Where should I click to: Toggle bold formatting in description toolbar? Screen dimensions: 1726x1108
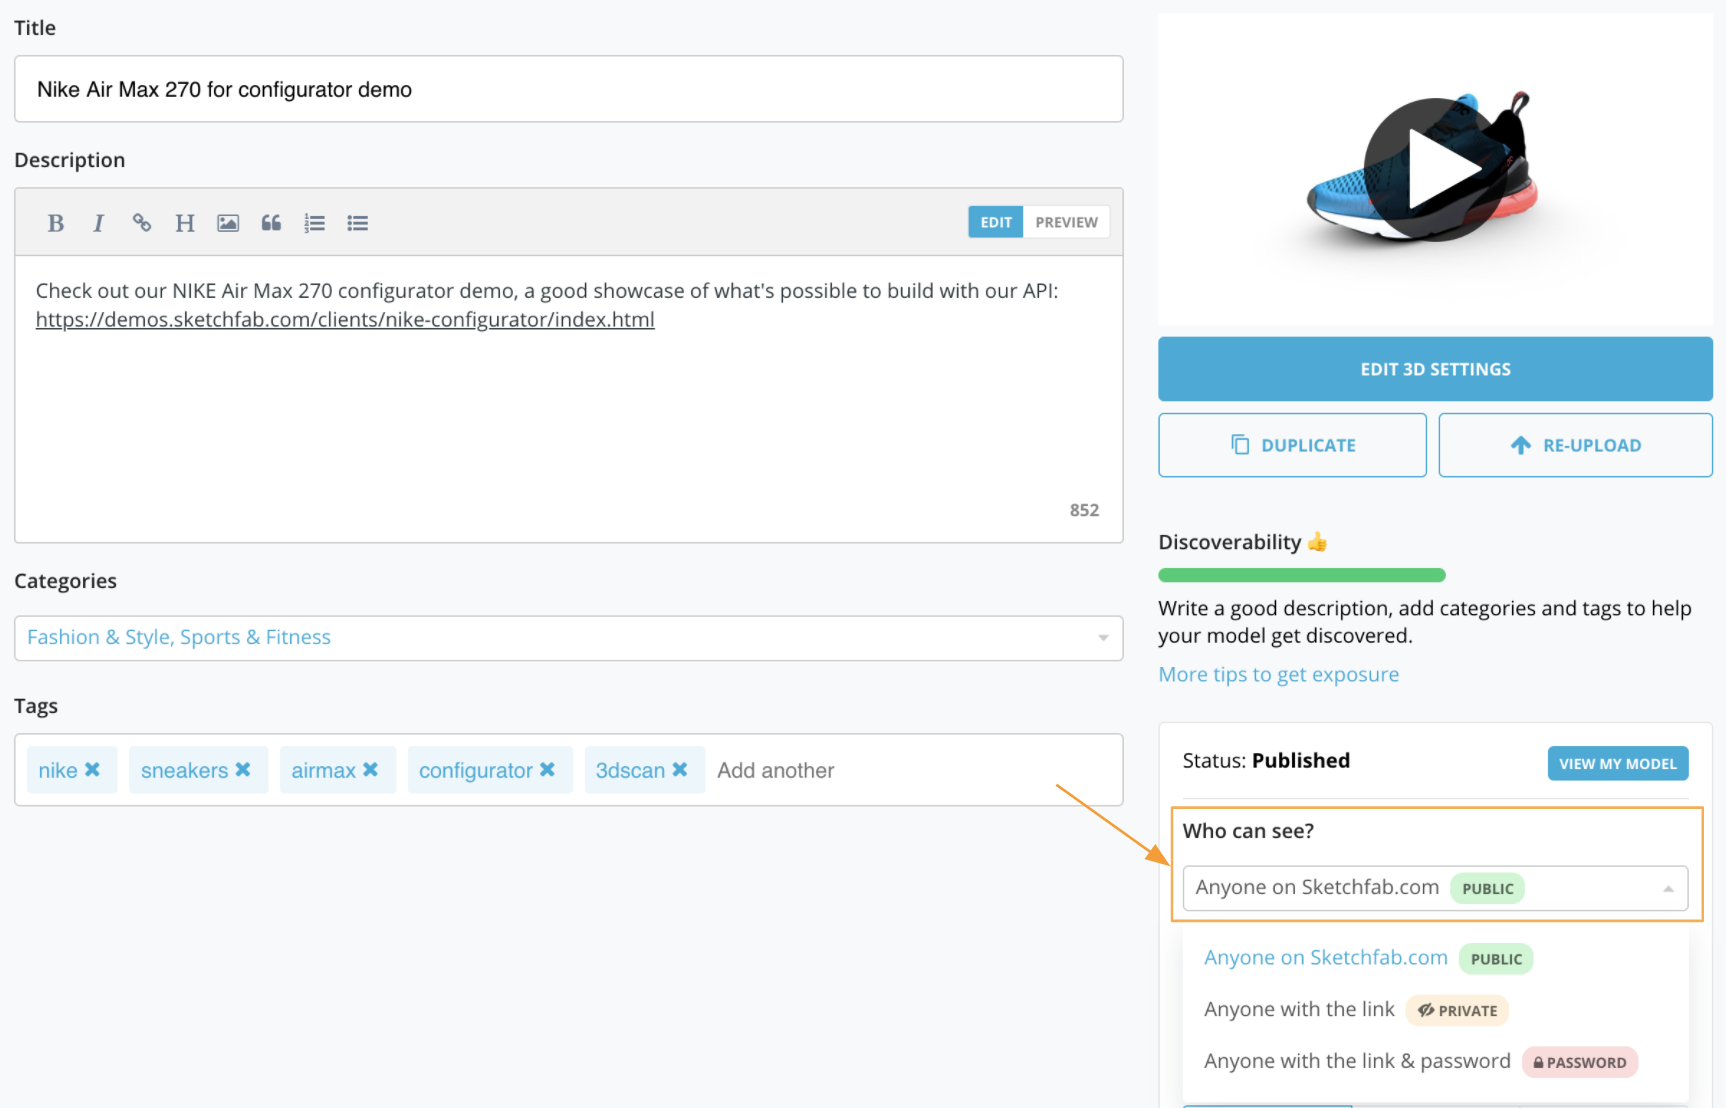tap(56, 223)
